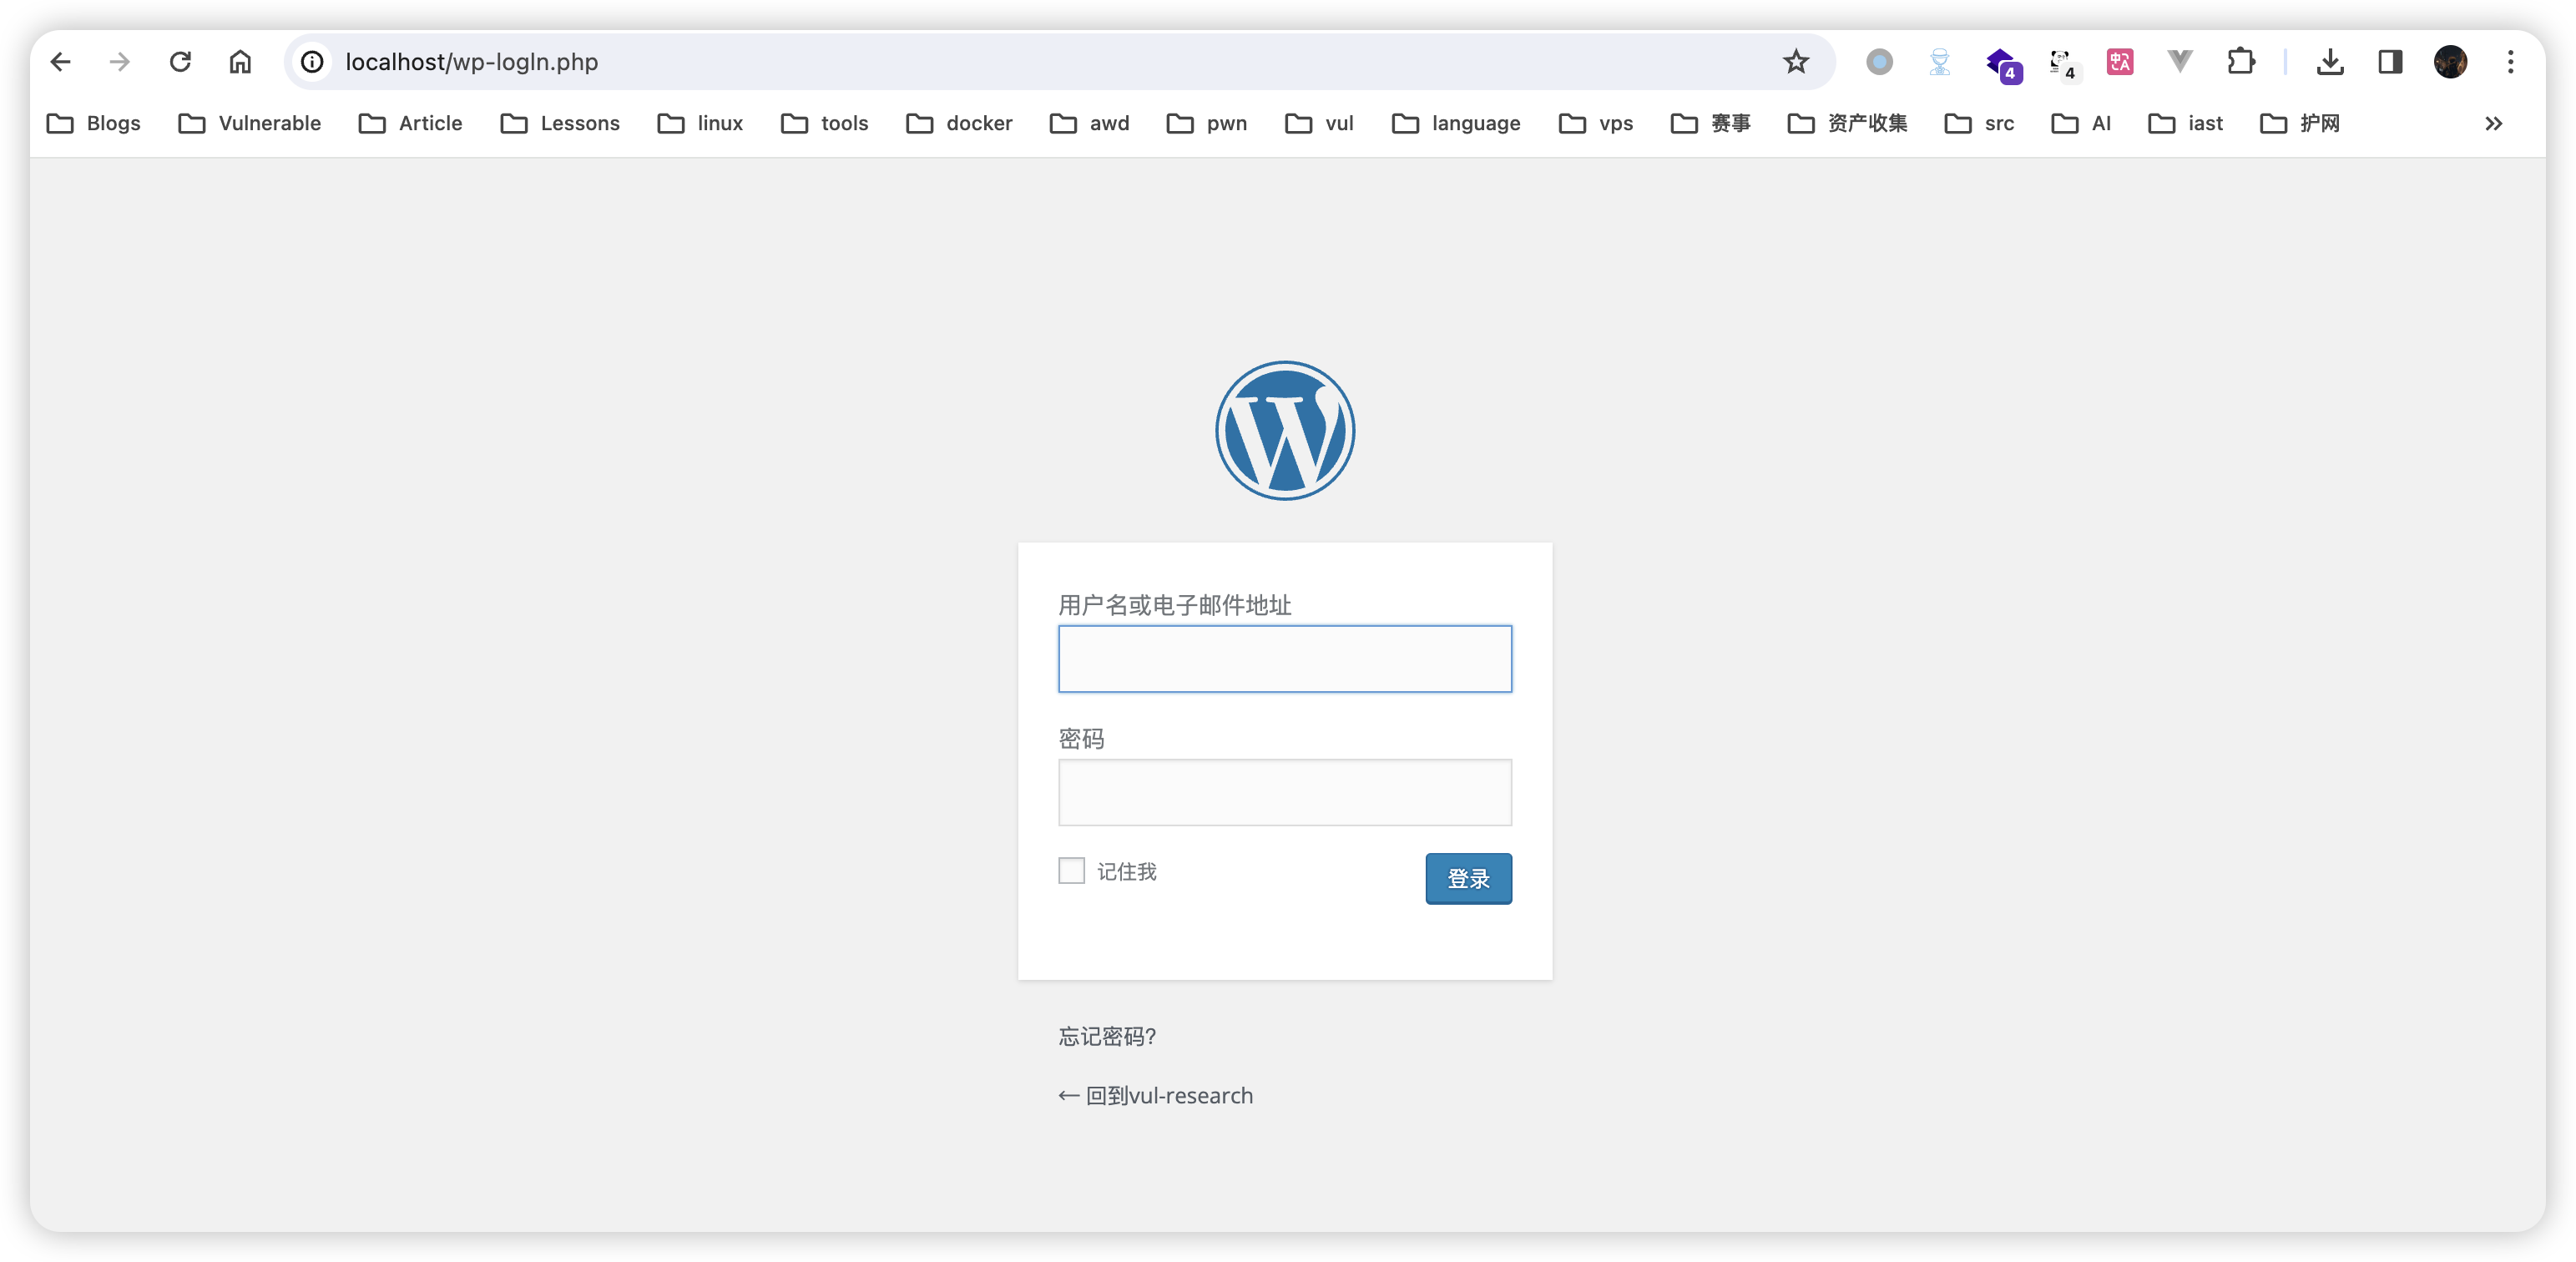View site information icon in address bar
Screen dimensions: 2576x1262
313,62
